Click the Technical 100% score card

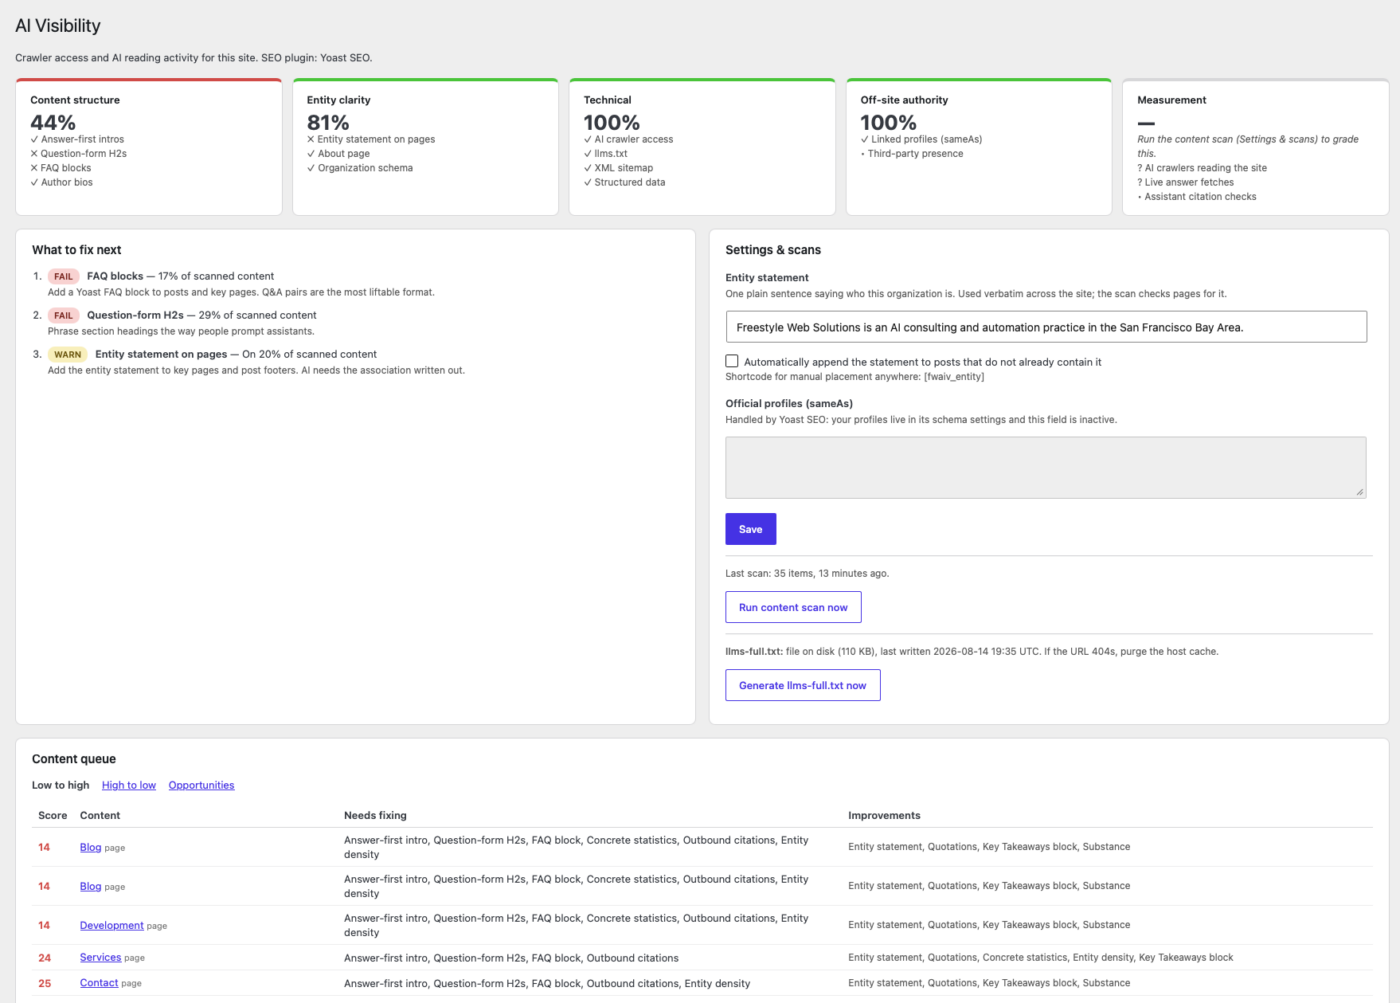pyautogui.click(x=702, y=147)
